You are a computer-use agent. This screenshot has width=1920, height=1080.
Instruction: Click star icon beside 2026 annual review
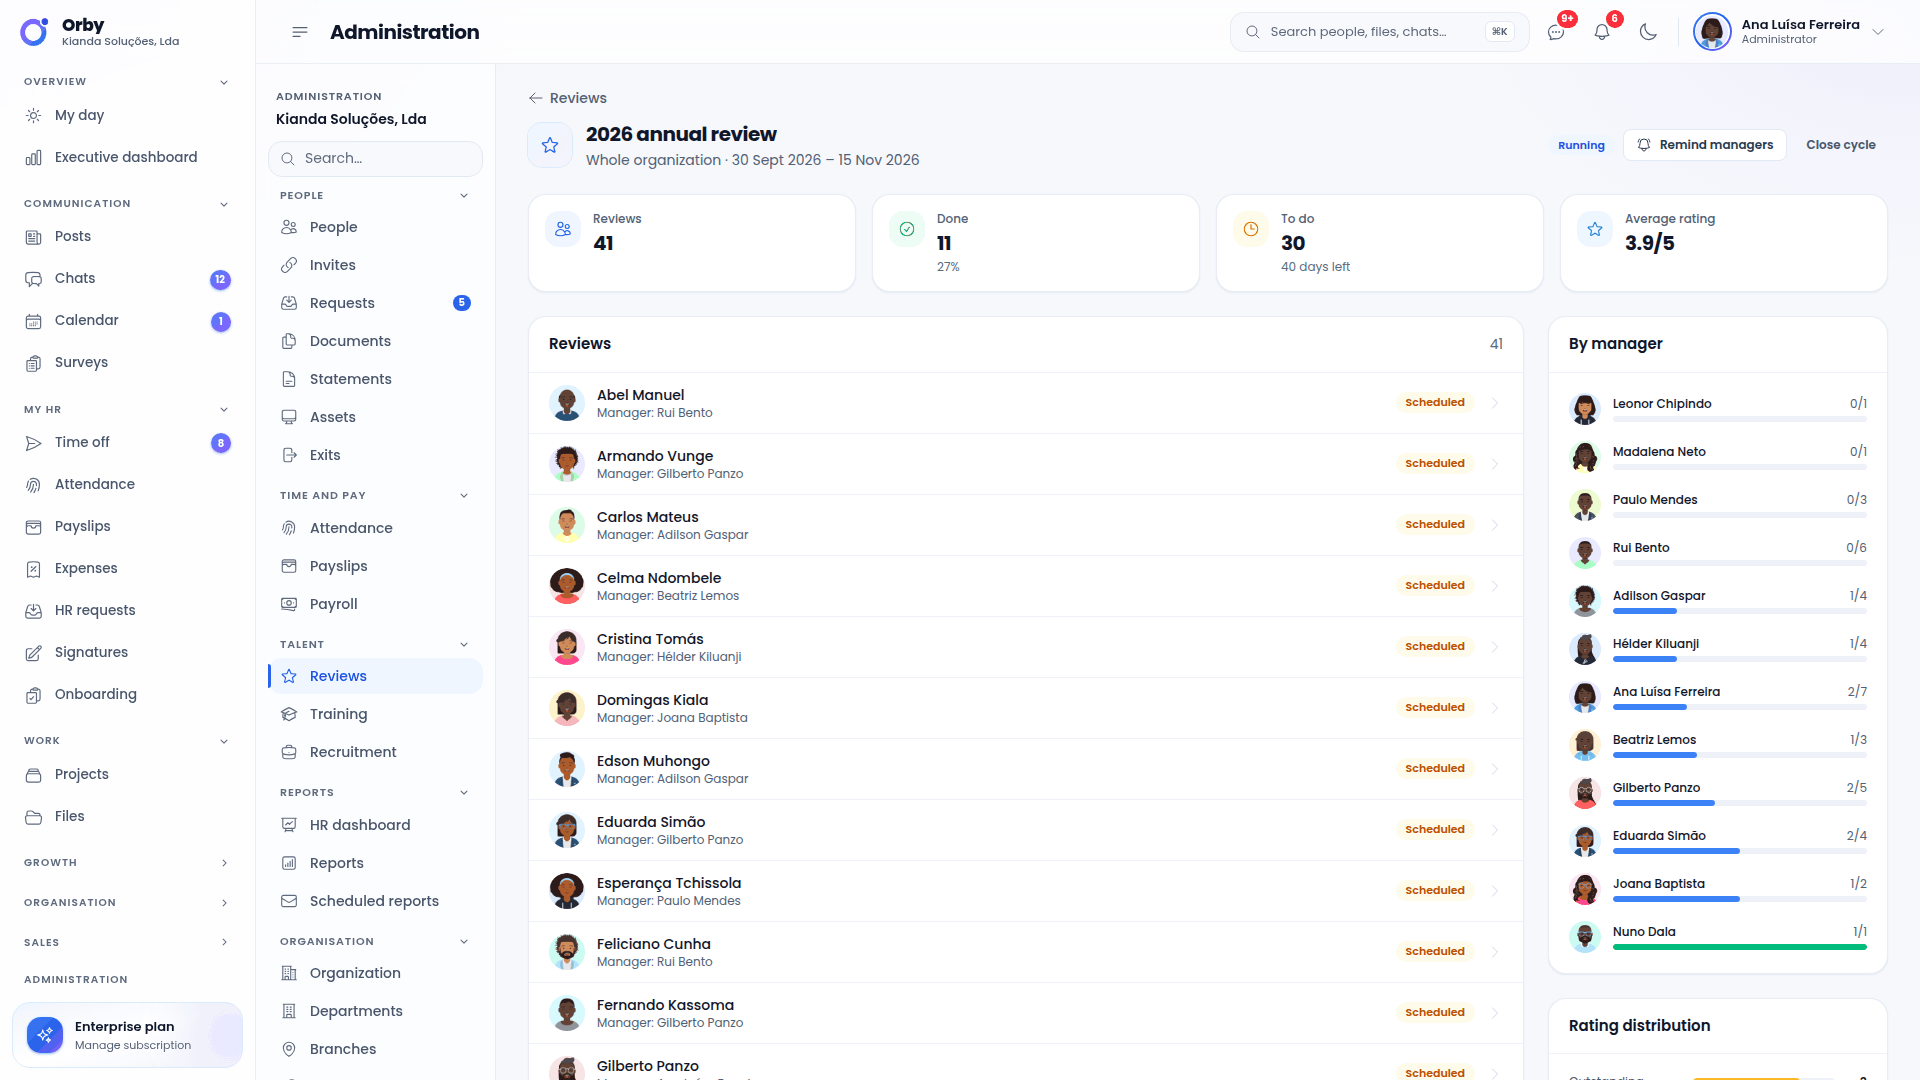coord(550,145)
